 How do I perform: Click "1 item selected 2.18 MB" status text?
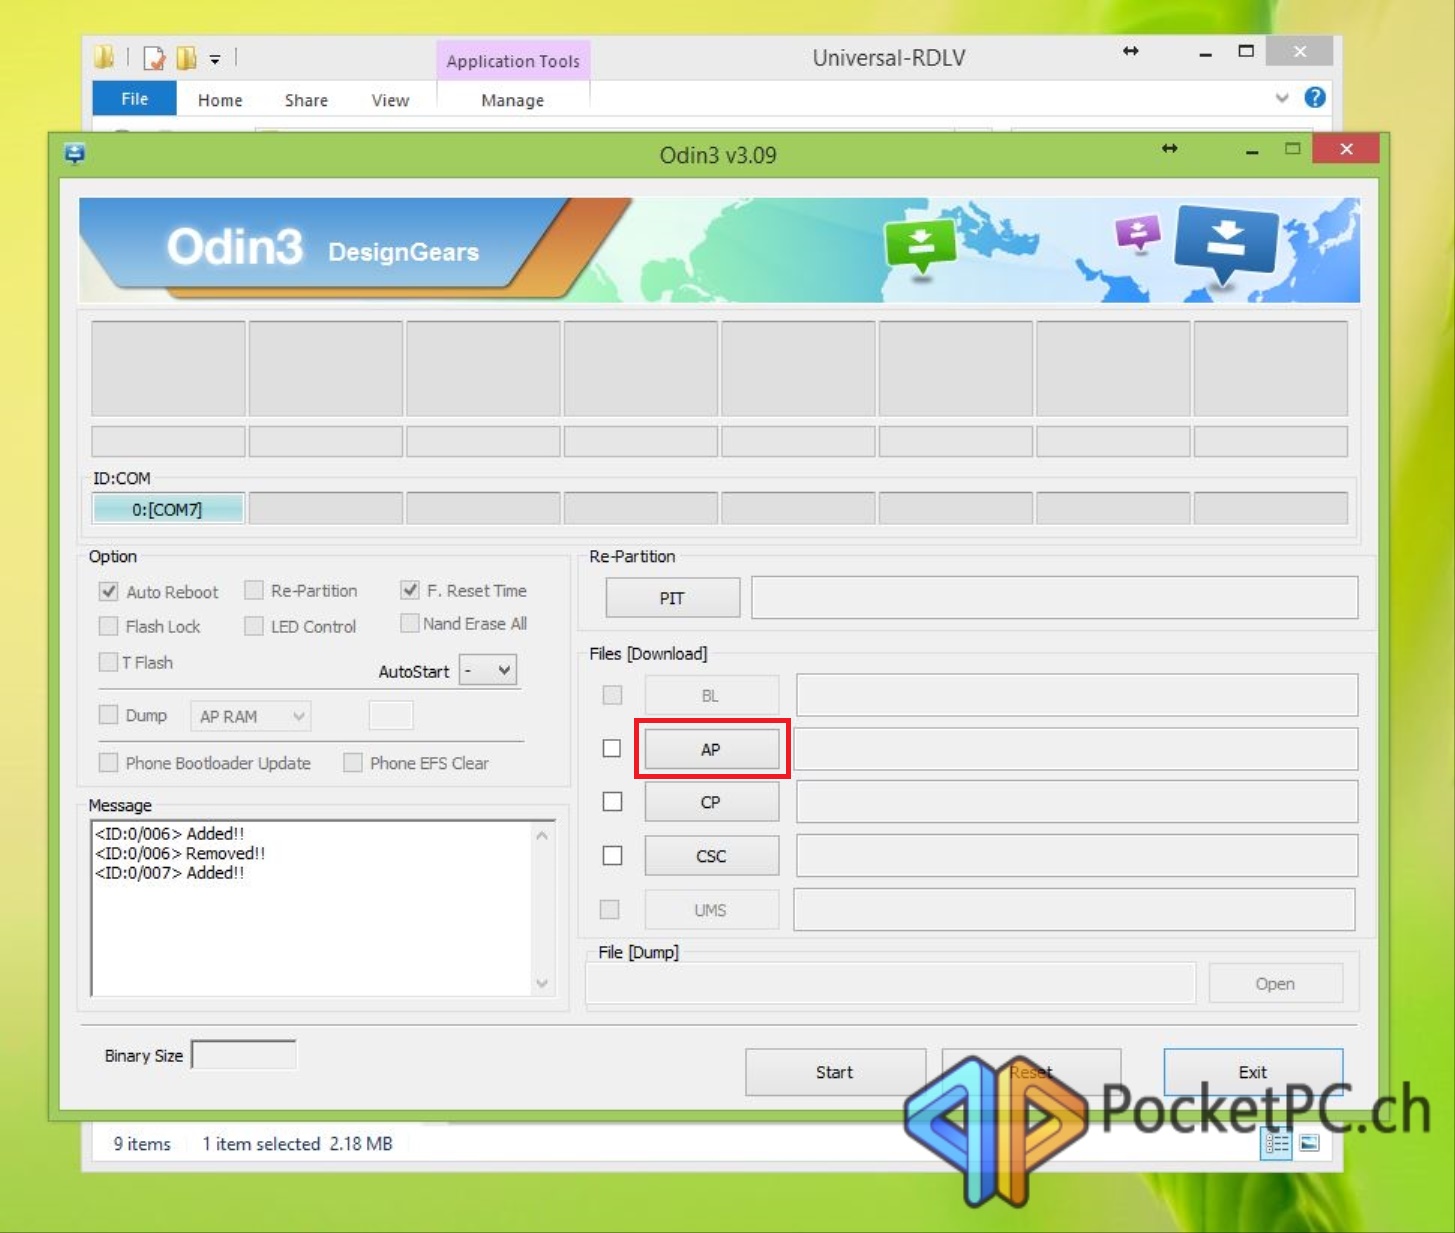click(298, 1143)
